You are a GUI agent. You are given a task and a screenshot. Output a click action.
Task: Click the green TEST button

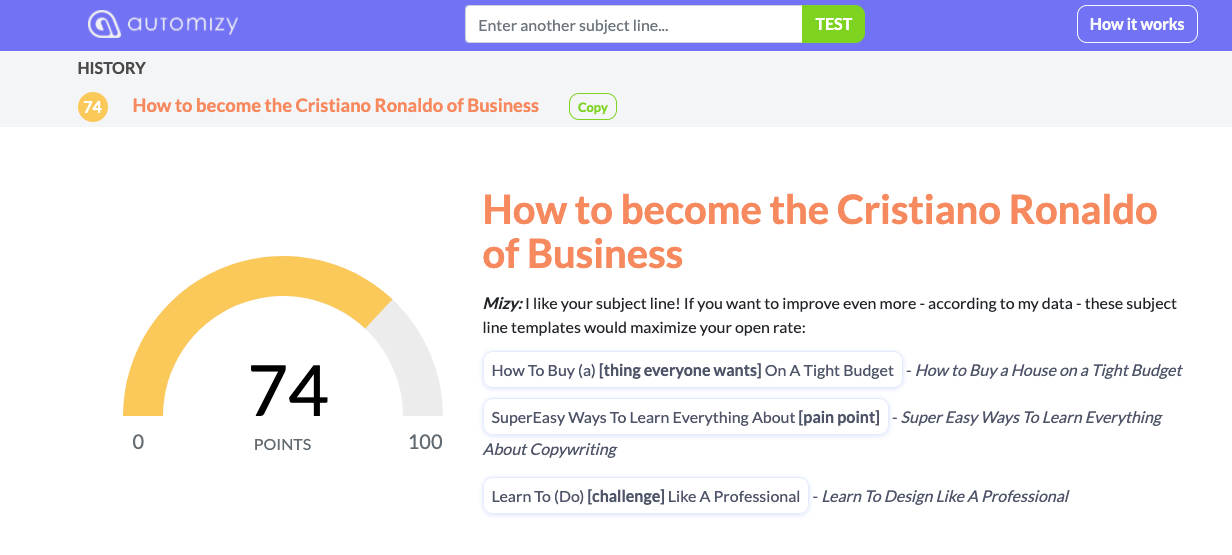click(834, 24)
